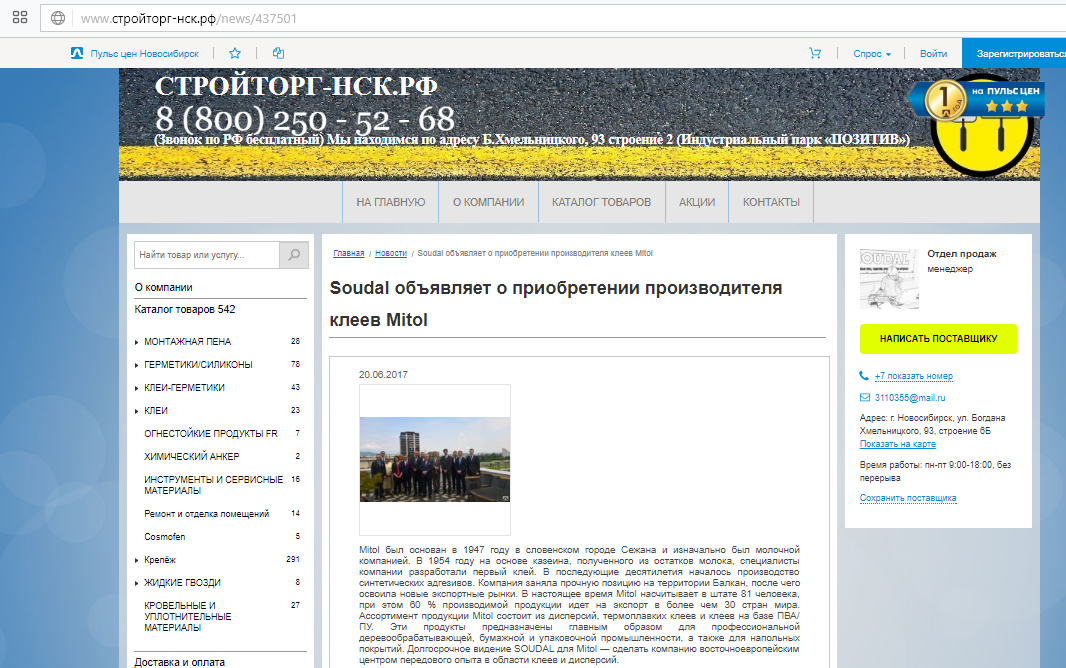Click the Главная breadcrumb link

(349, 253)
